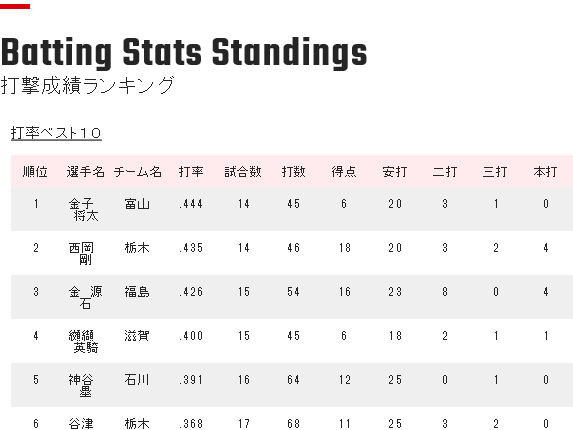Select the 順位 column header
Viewport: 573px width, 430px height.
pos(35,172)
